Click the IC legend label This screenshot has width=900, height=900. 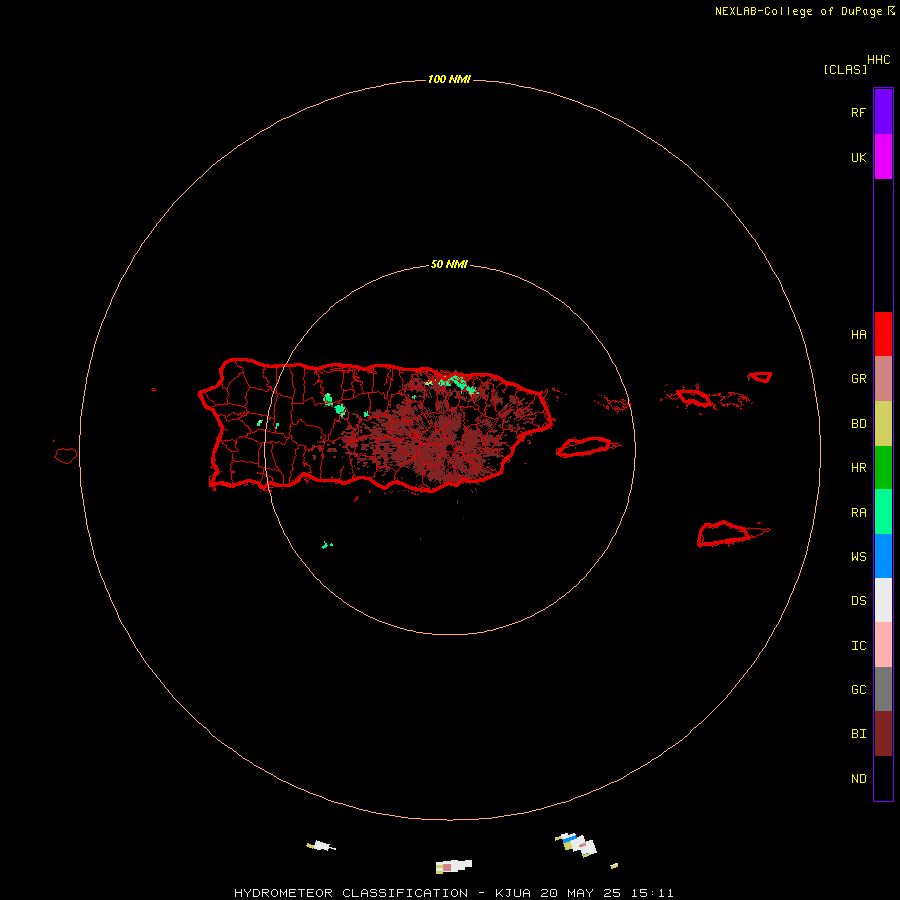point(858,646)
